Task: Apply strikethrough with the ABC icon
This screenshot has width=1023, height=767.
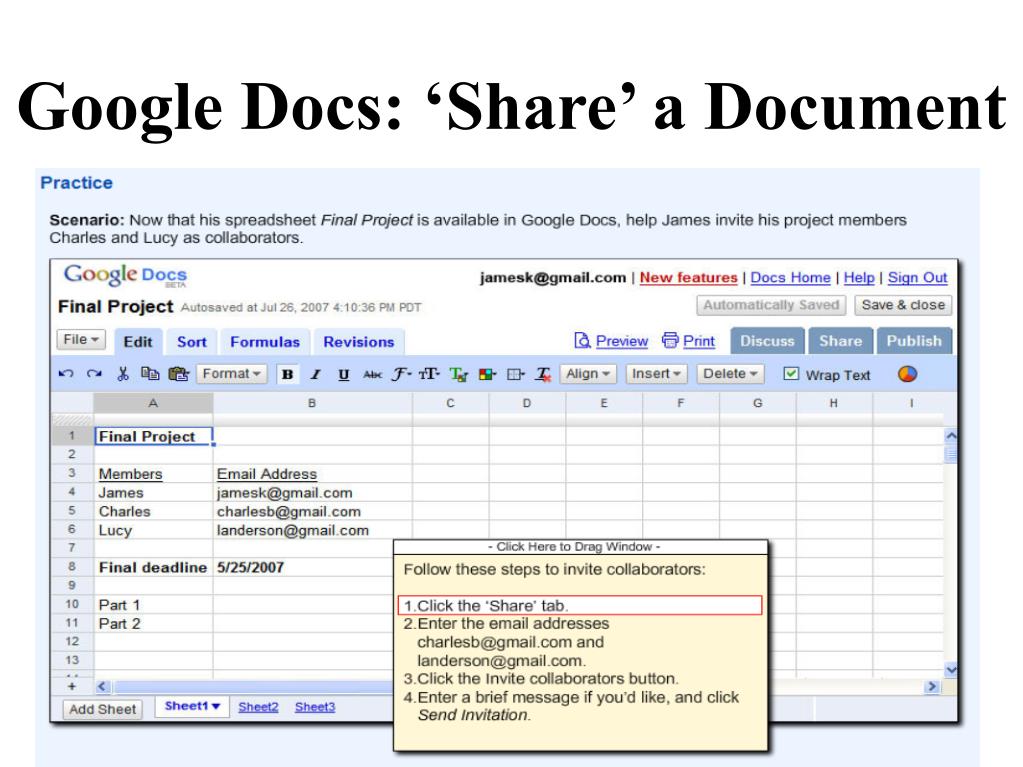Action: [373, 374]
